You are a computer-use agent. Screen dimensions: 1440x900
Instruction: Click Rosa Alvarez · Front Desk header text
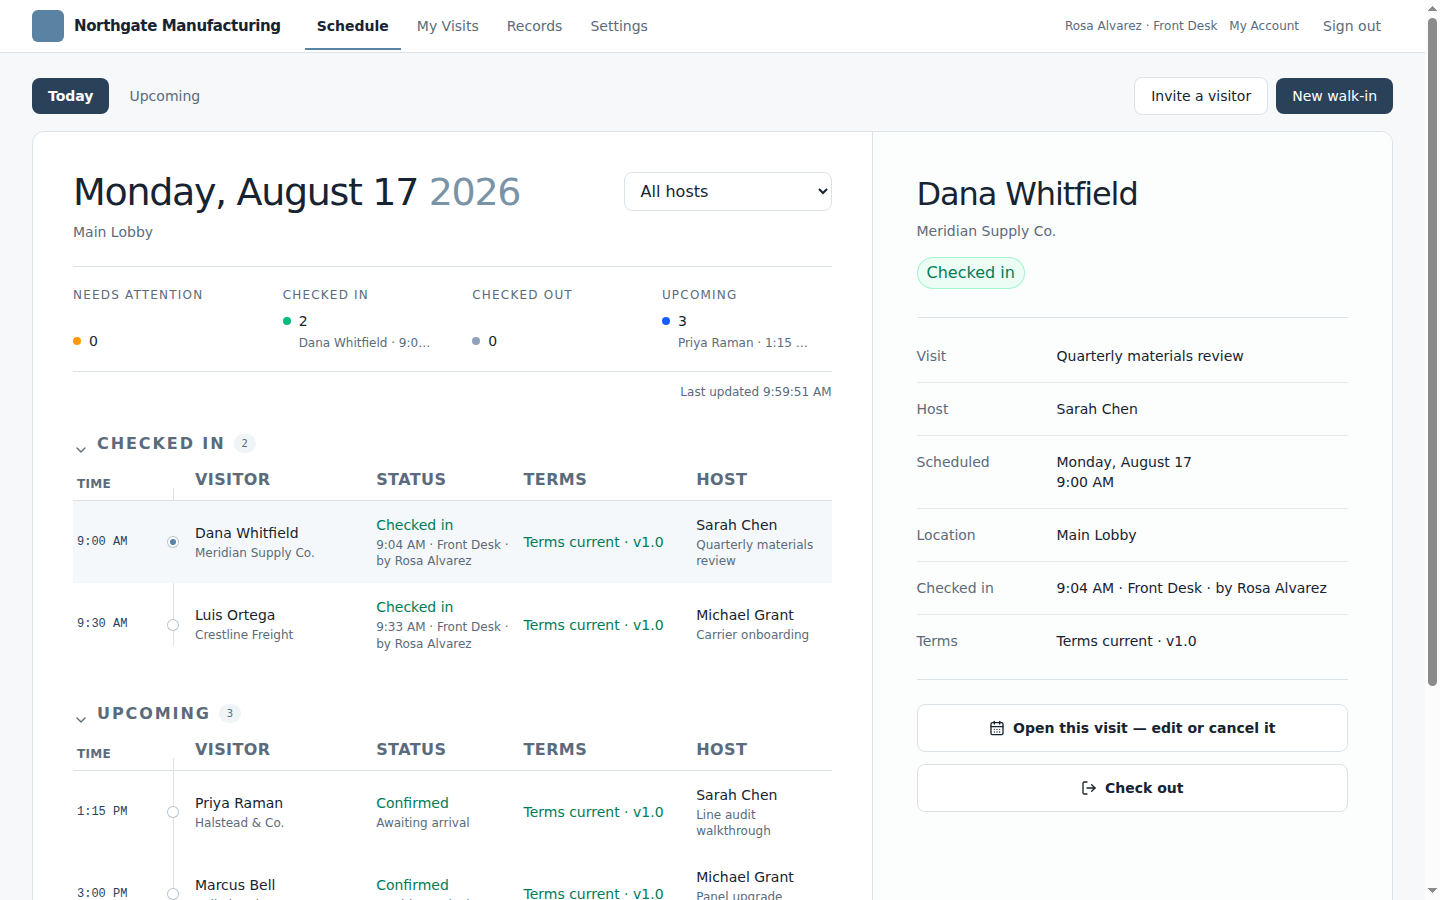click(1141, 26)
